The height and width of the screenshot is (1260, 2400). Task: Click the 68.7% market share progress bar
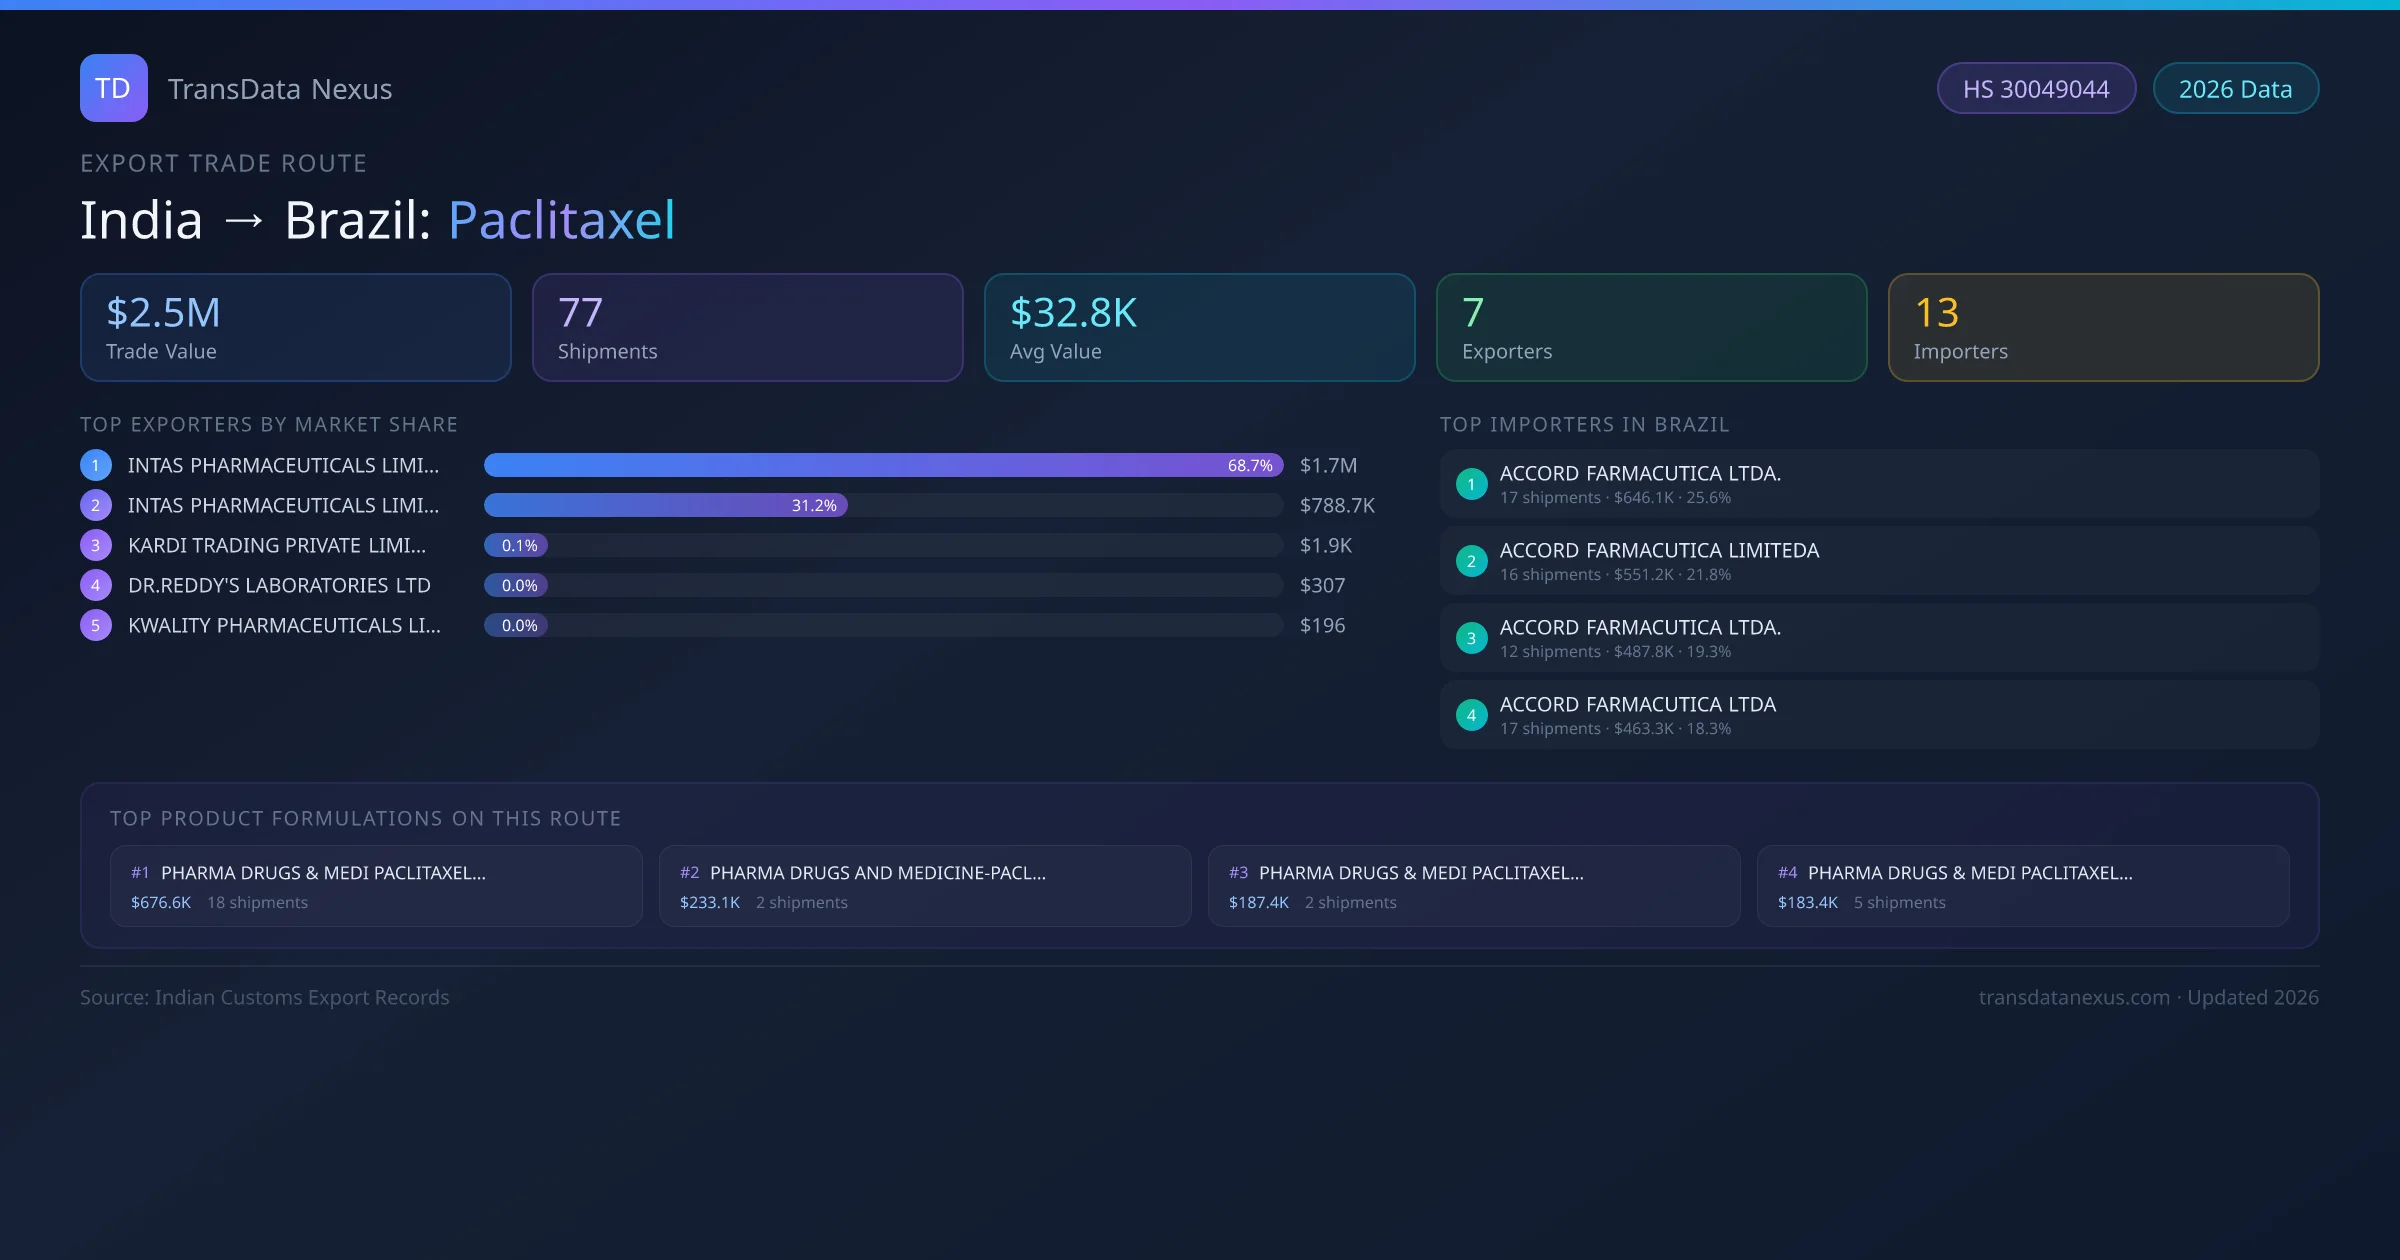882,464
